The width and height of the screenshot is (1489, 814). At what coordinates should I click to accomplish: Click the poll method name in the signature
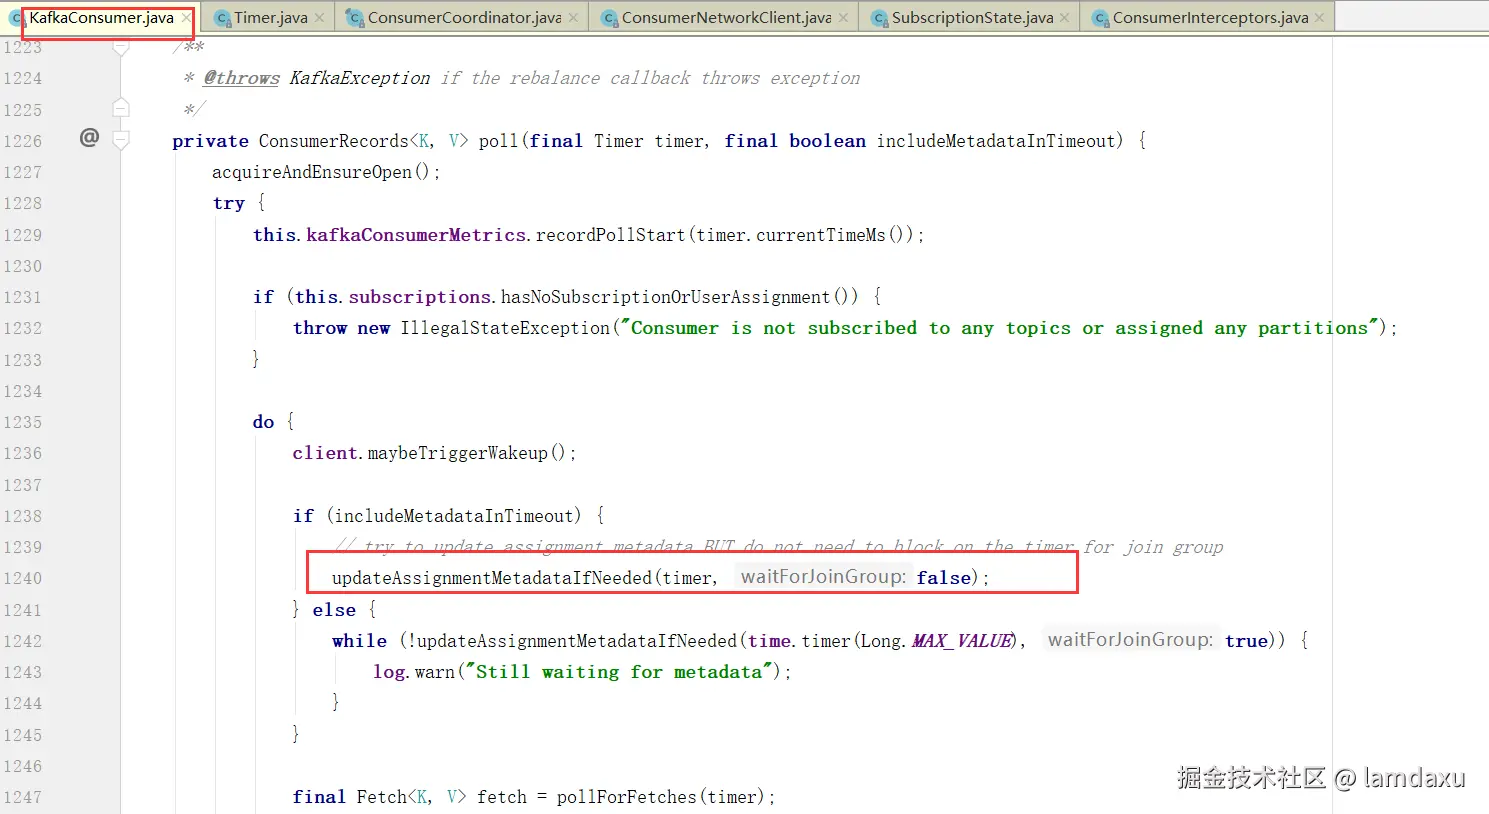(498, 141)
